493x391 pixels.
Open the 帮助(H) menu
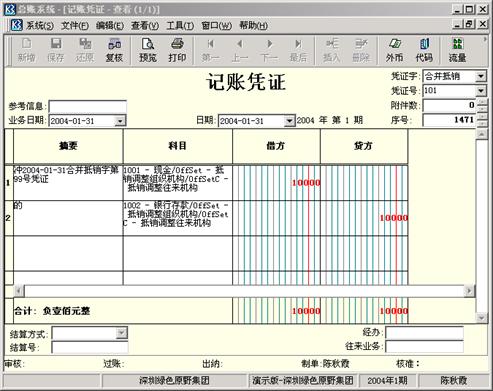coord(253,25)
